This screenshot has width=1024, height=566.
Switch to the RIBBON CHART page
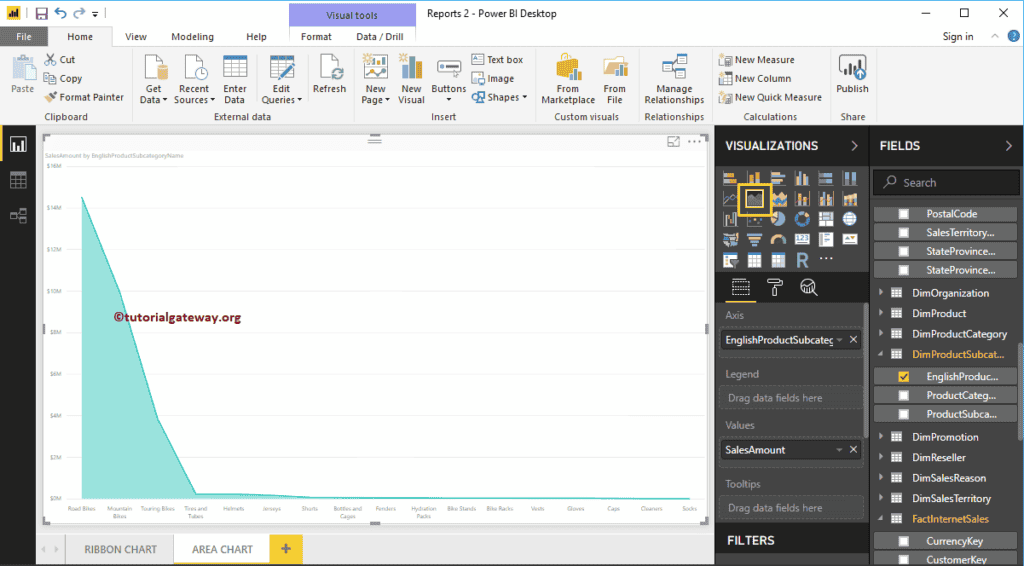click(x=120, y=549)
